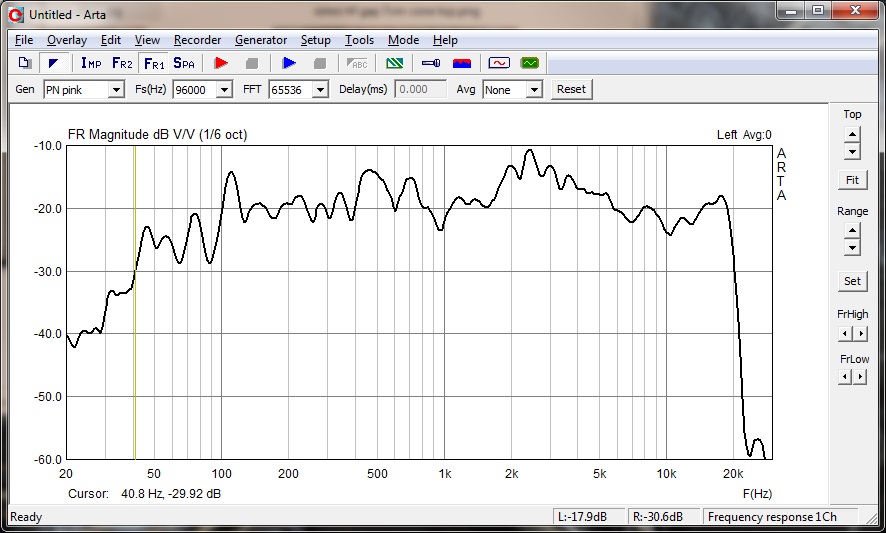Screen dimensions: 886x533
Task: Open the Generator menu
Action: click(261, 40)
